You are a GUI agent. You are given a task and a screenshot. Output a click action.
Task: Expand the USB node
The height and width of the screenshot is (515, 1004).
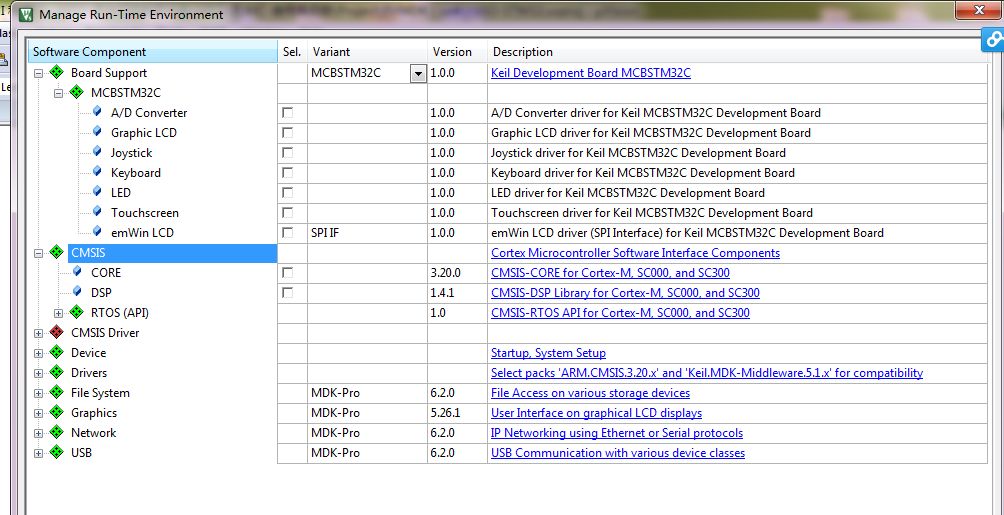click(x=38, y=453)
